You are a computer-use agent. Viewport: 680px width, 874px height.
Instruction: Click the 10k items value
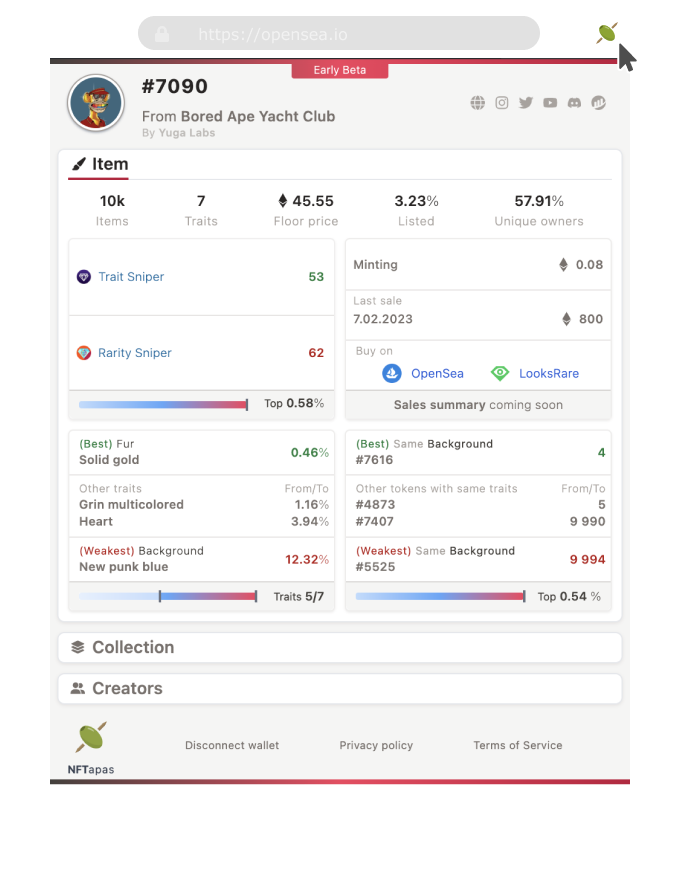coord(112,201)
